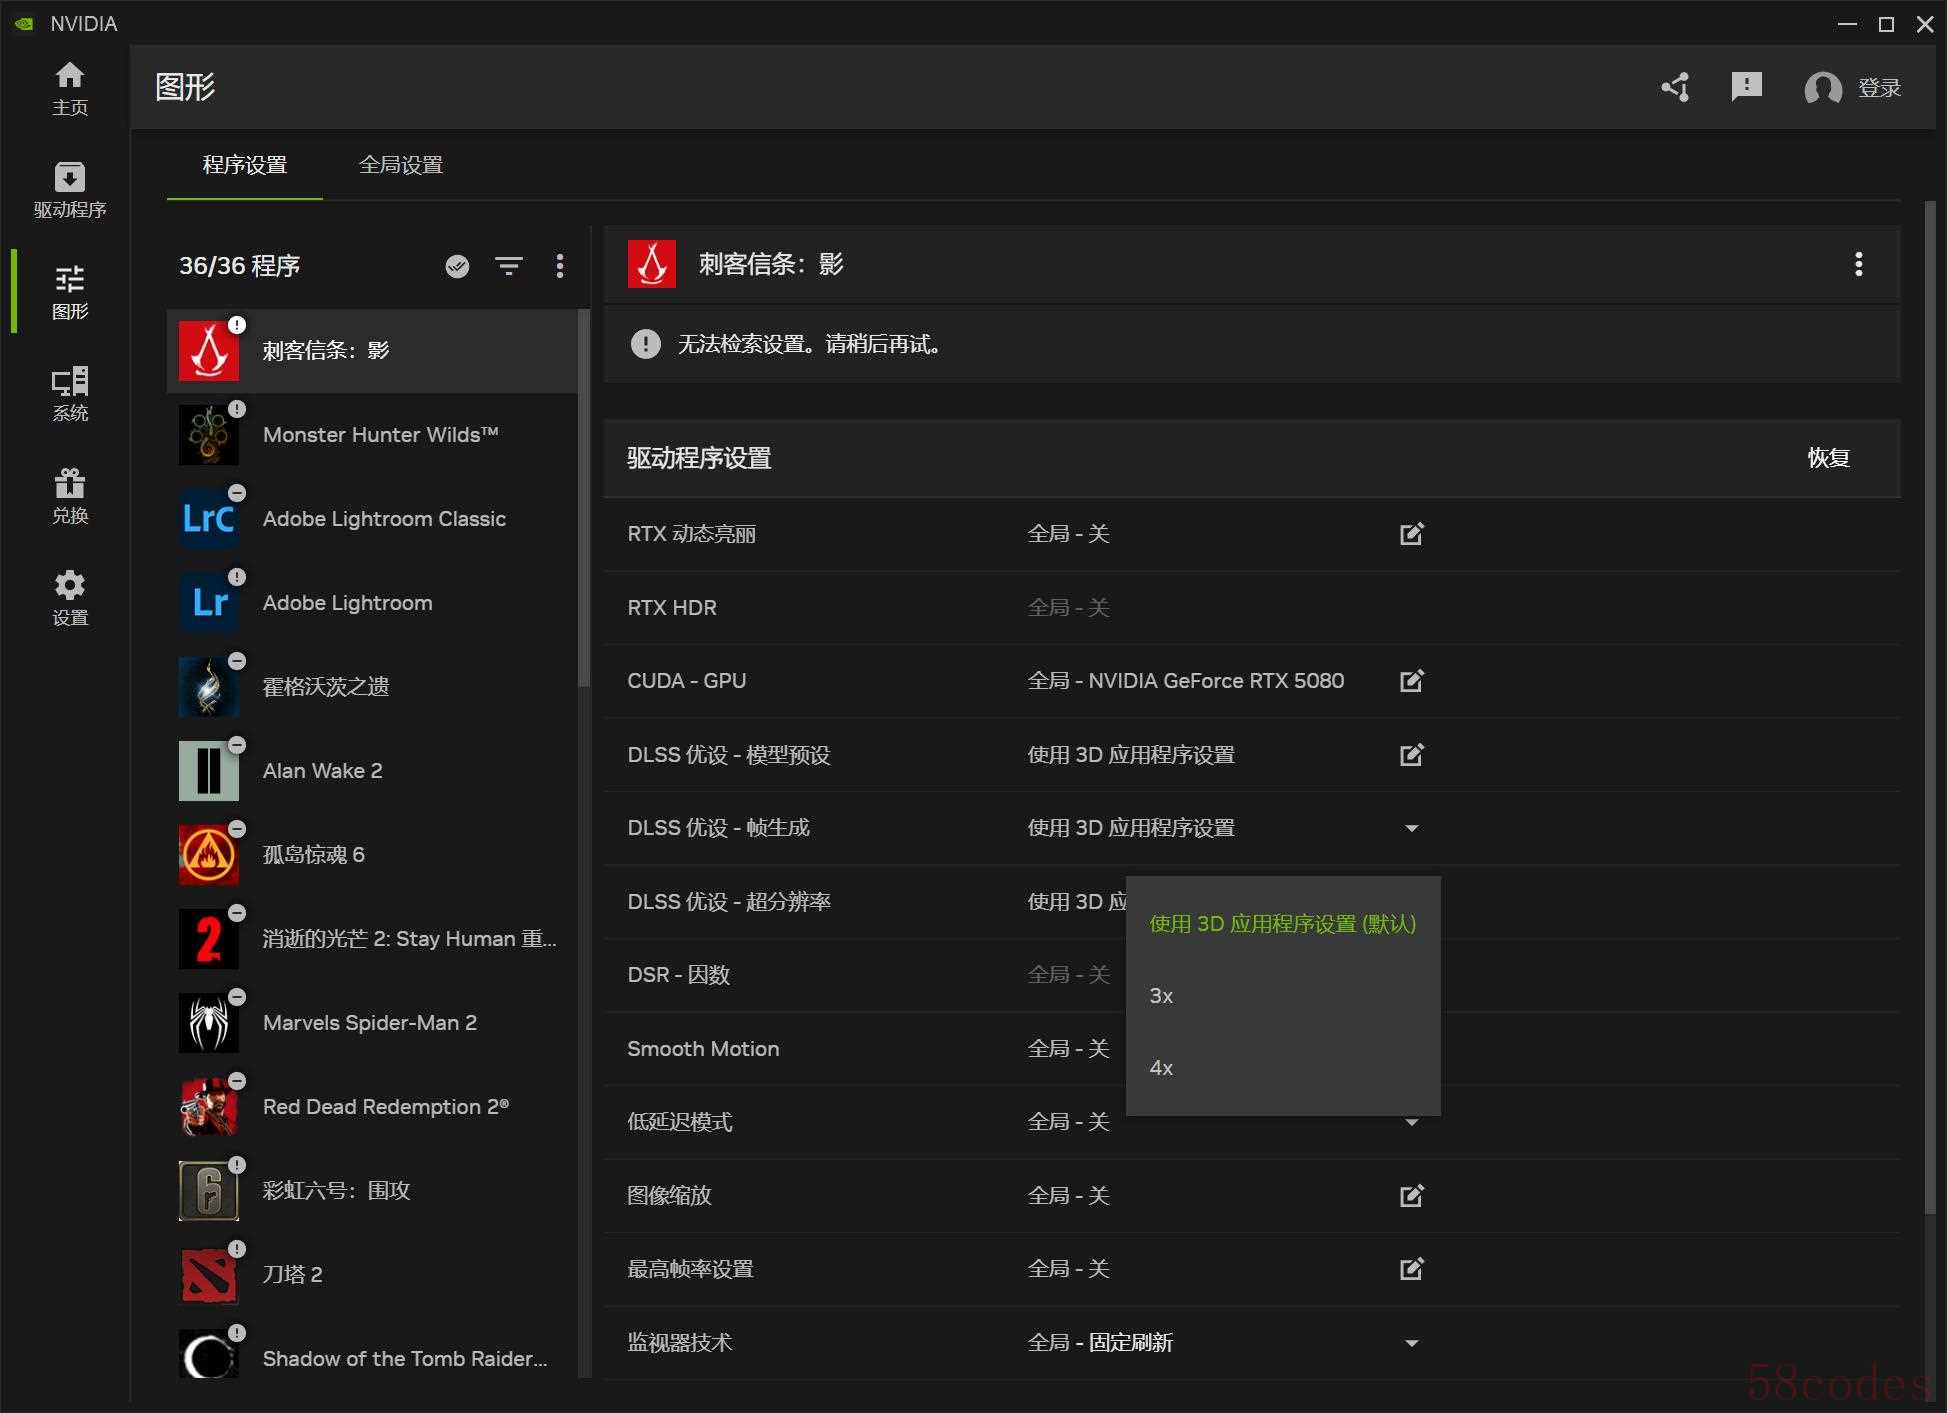
Task: Open the three-dot menu for the program list
Action: [x=560, y=266]
